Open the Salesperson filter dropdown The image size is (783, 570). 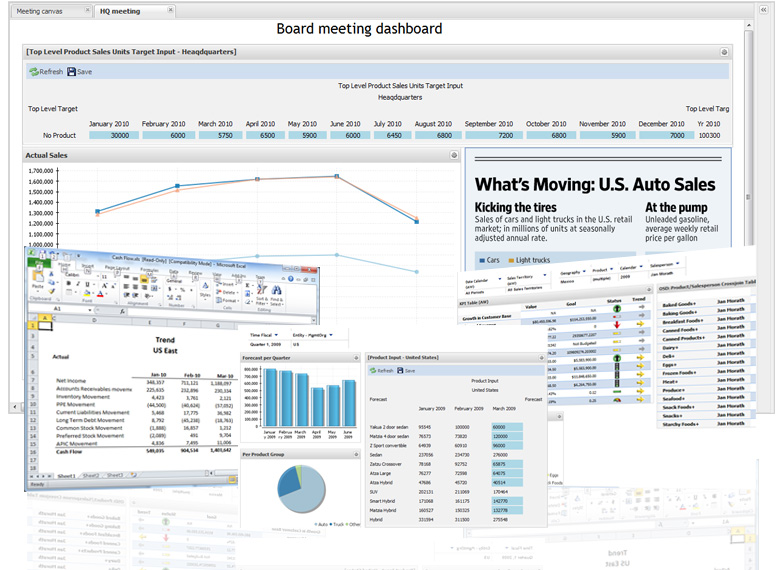point(678,263)
